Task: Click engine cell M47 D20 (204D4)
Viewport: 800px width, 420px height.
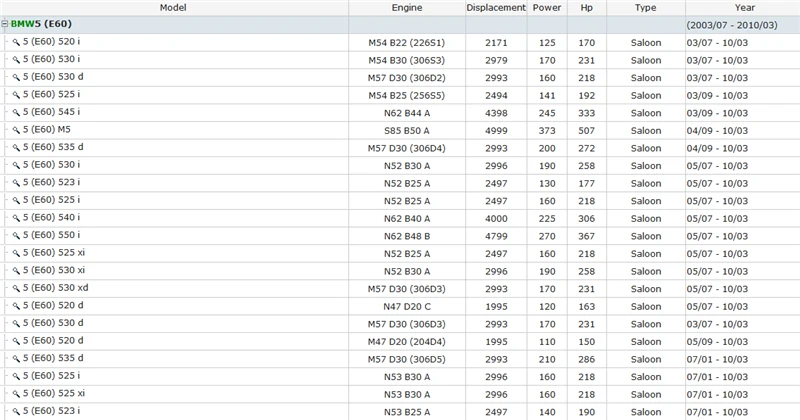Action: click(x=407, y=342)
